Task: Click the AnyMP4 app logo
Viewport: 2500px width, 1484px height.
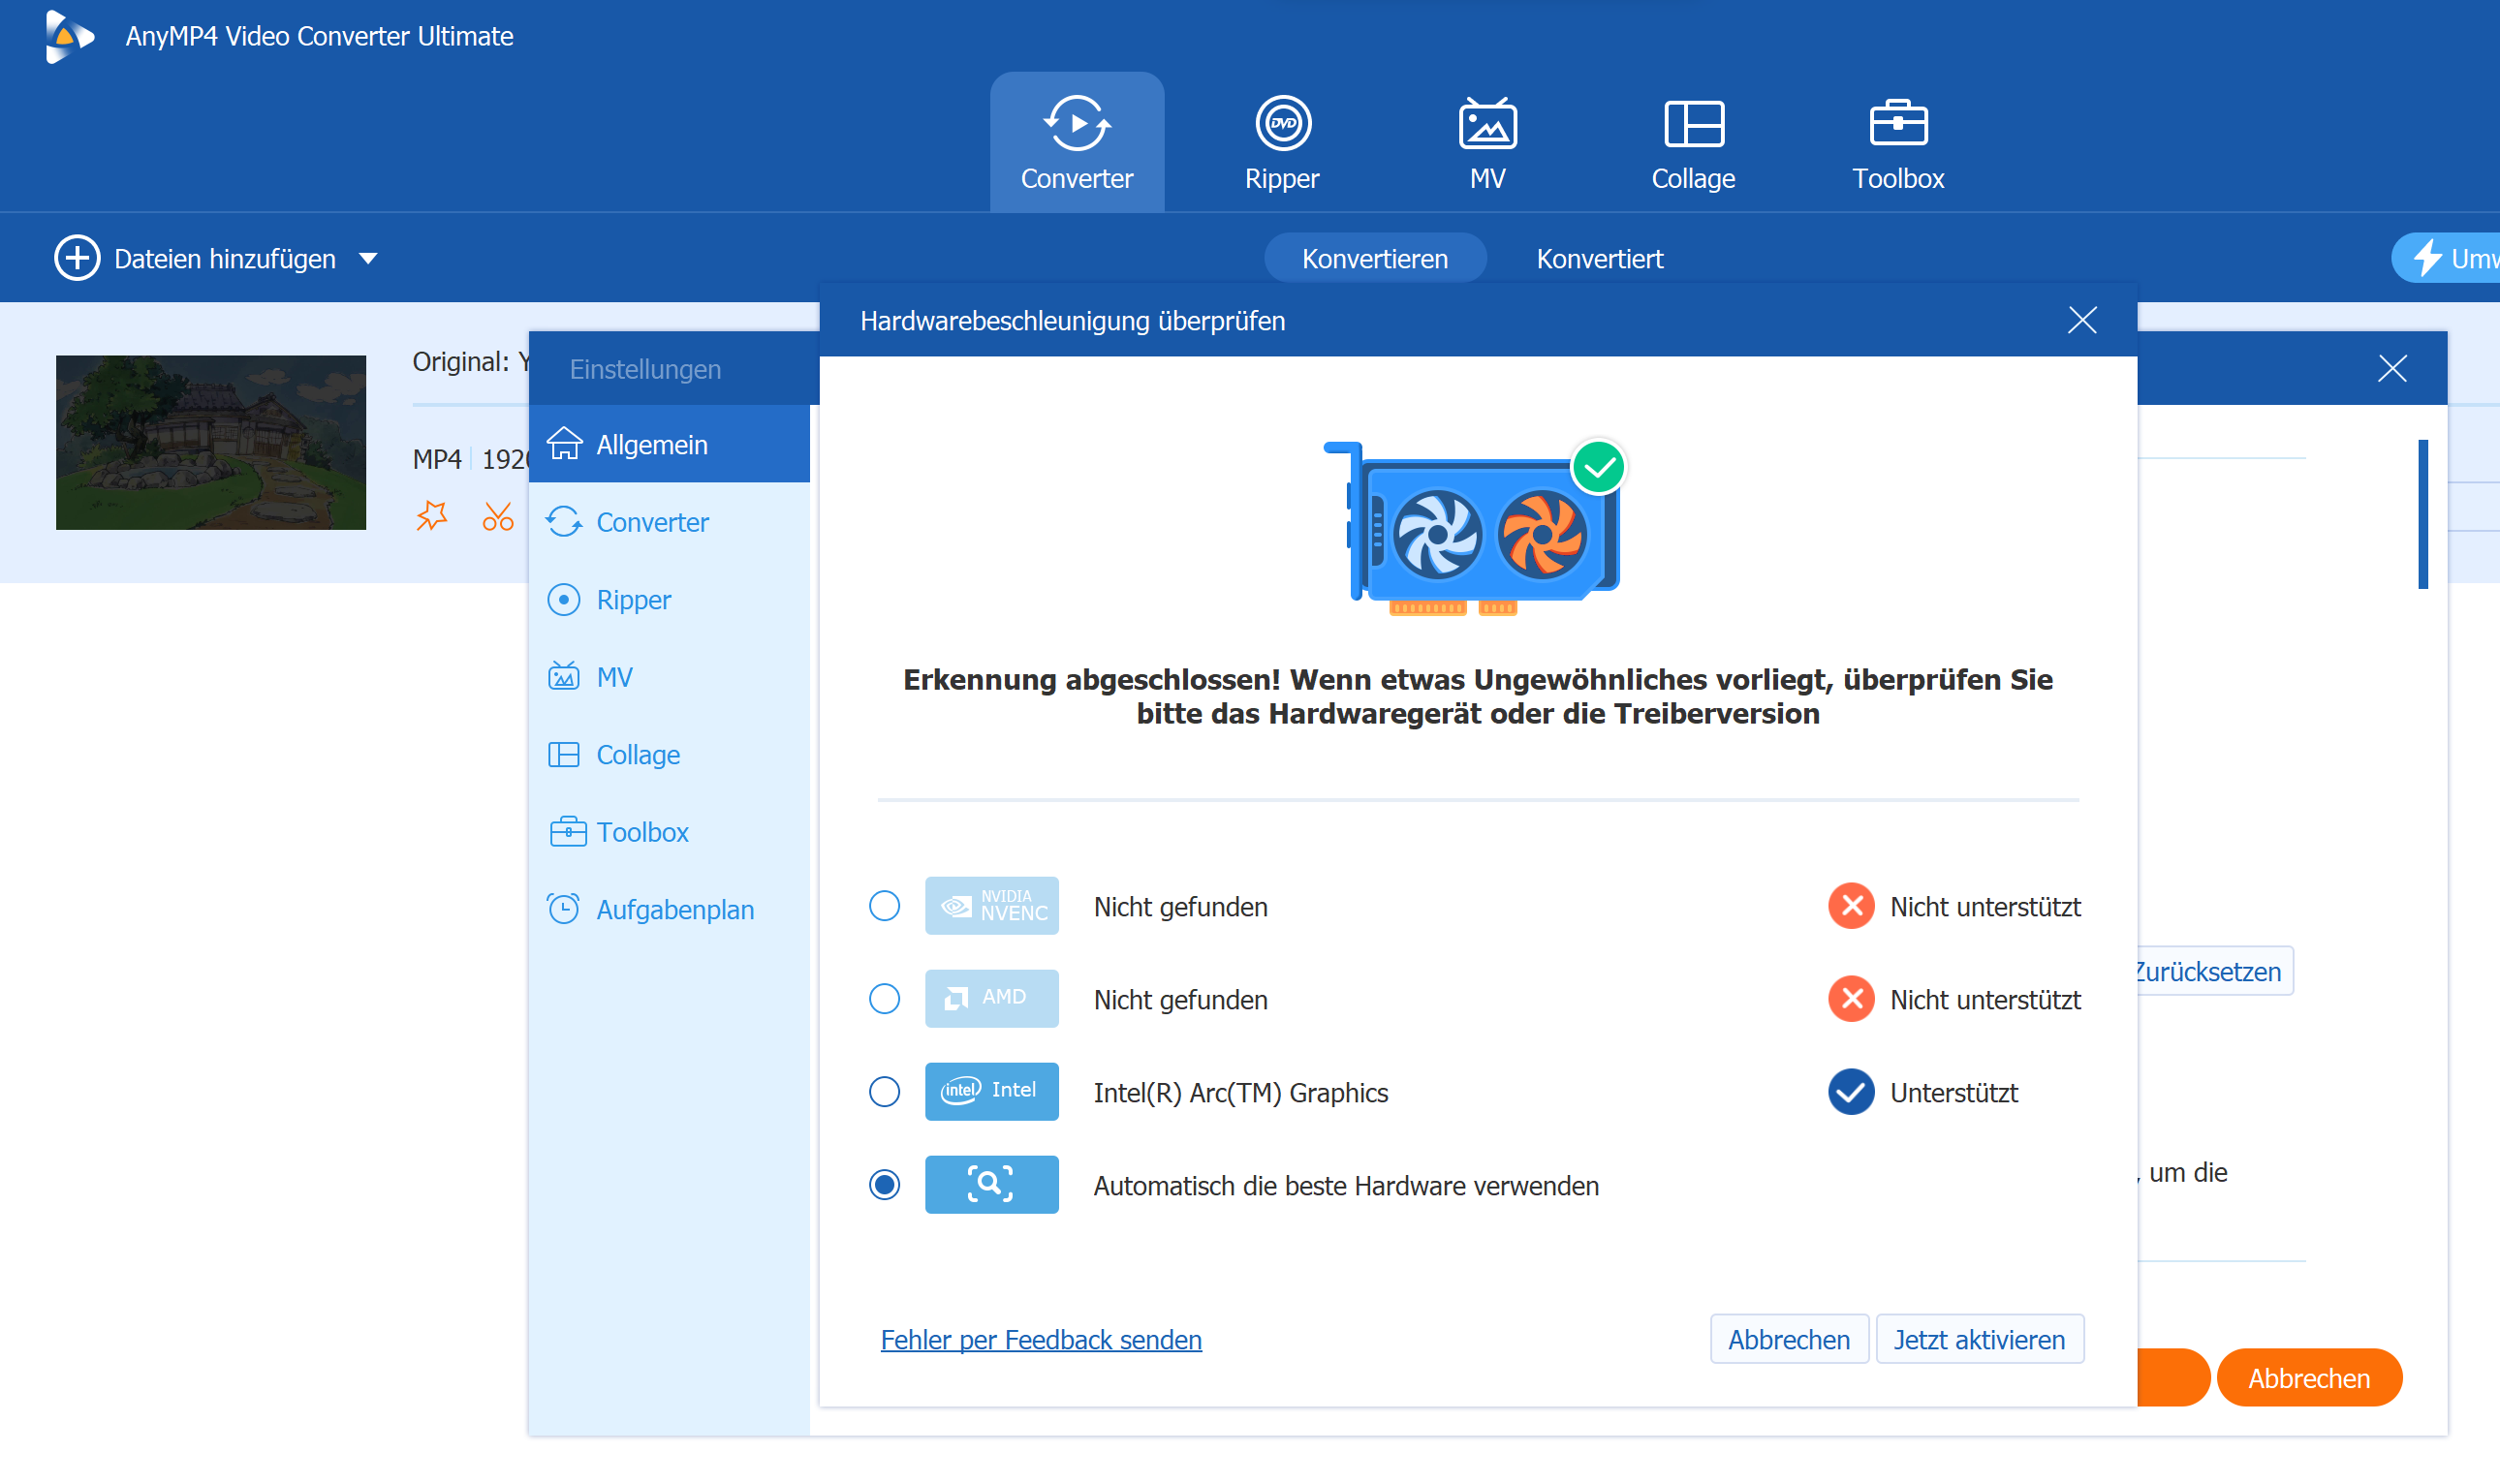Action: [x=68, y=37]
